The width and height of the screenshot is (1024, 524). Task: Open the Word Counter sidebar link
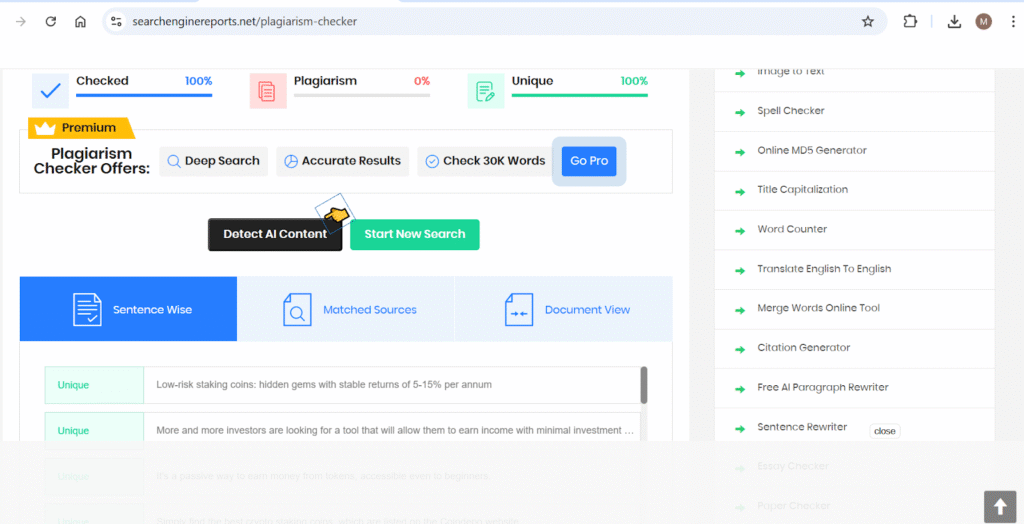[792, 229]
